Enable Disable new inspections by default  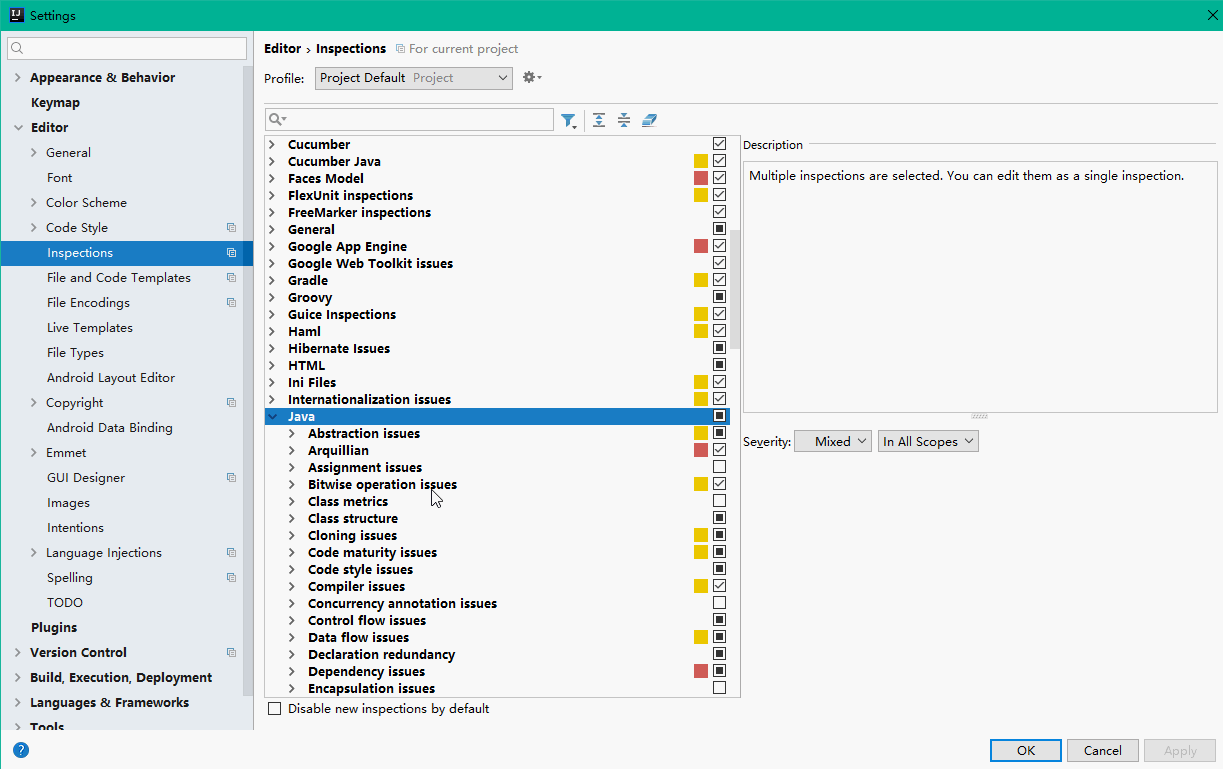(275, 709)
